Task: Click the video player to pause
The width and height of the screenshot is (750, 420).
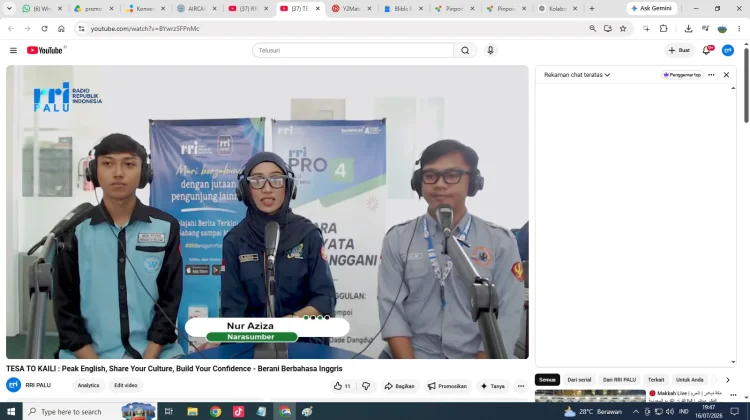Action: [267, 212]
